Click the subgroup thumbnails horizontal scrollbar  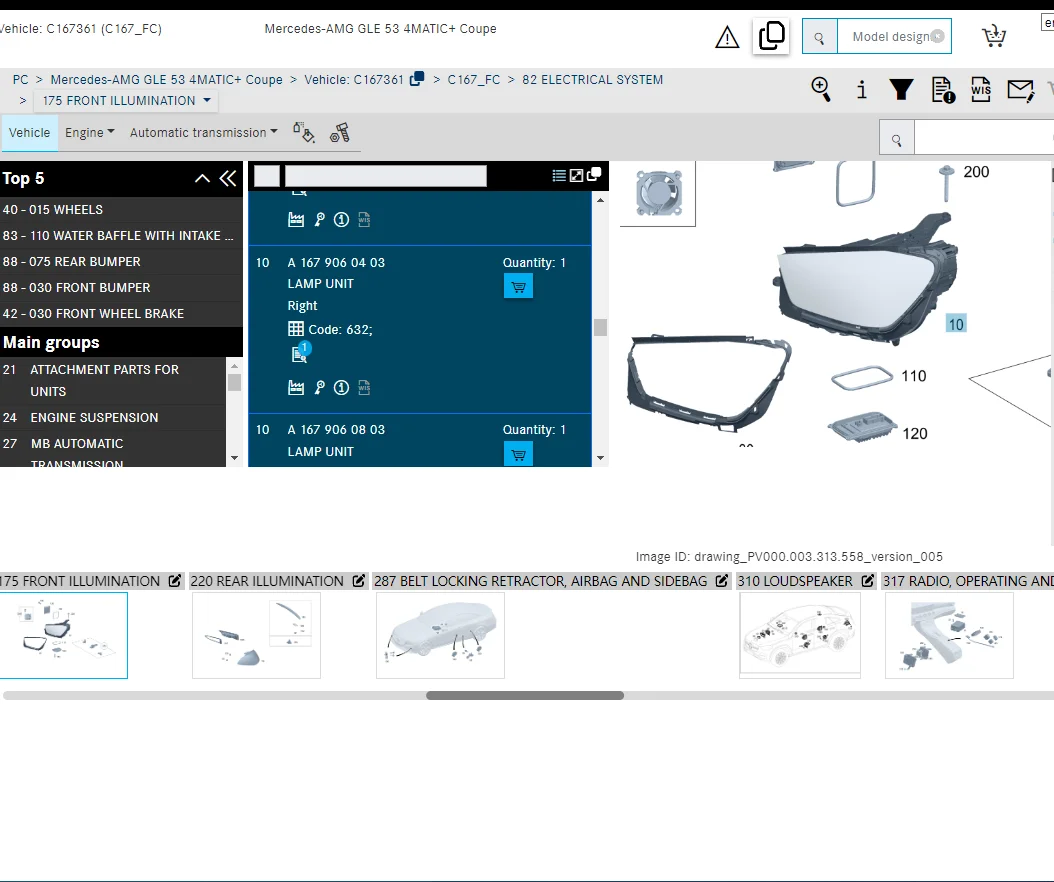click(x=525, y=696)
